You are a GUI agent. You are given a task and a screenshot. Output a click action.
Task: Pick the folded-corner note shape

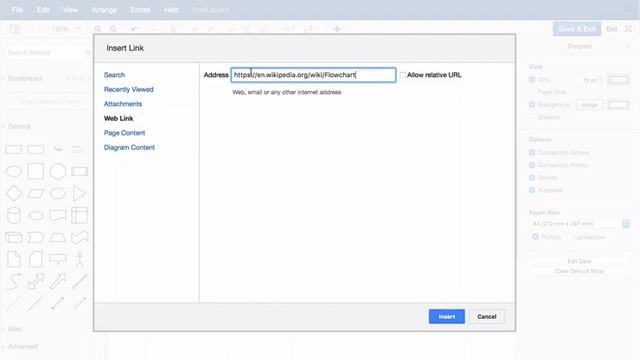point(13,259)
